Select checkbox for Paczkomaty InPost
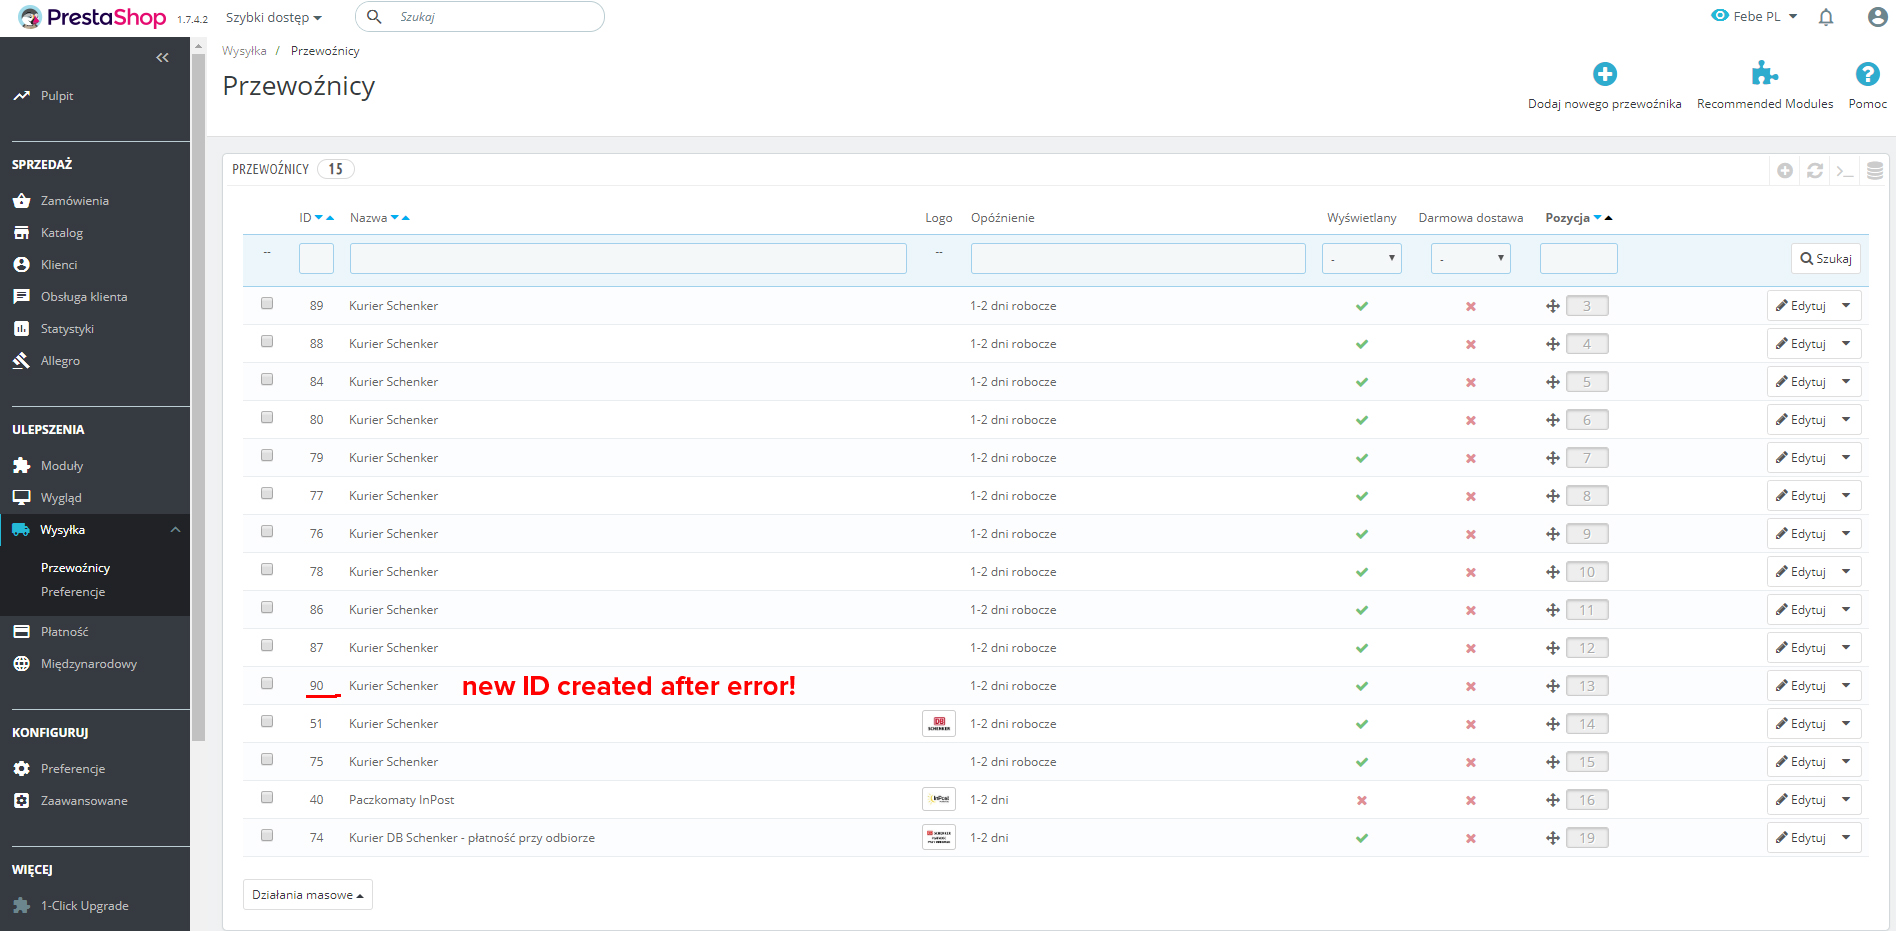The image size is (1896, 931). tap(267, 798)
